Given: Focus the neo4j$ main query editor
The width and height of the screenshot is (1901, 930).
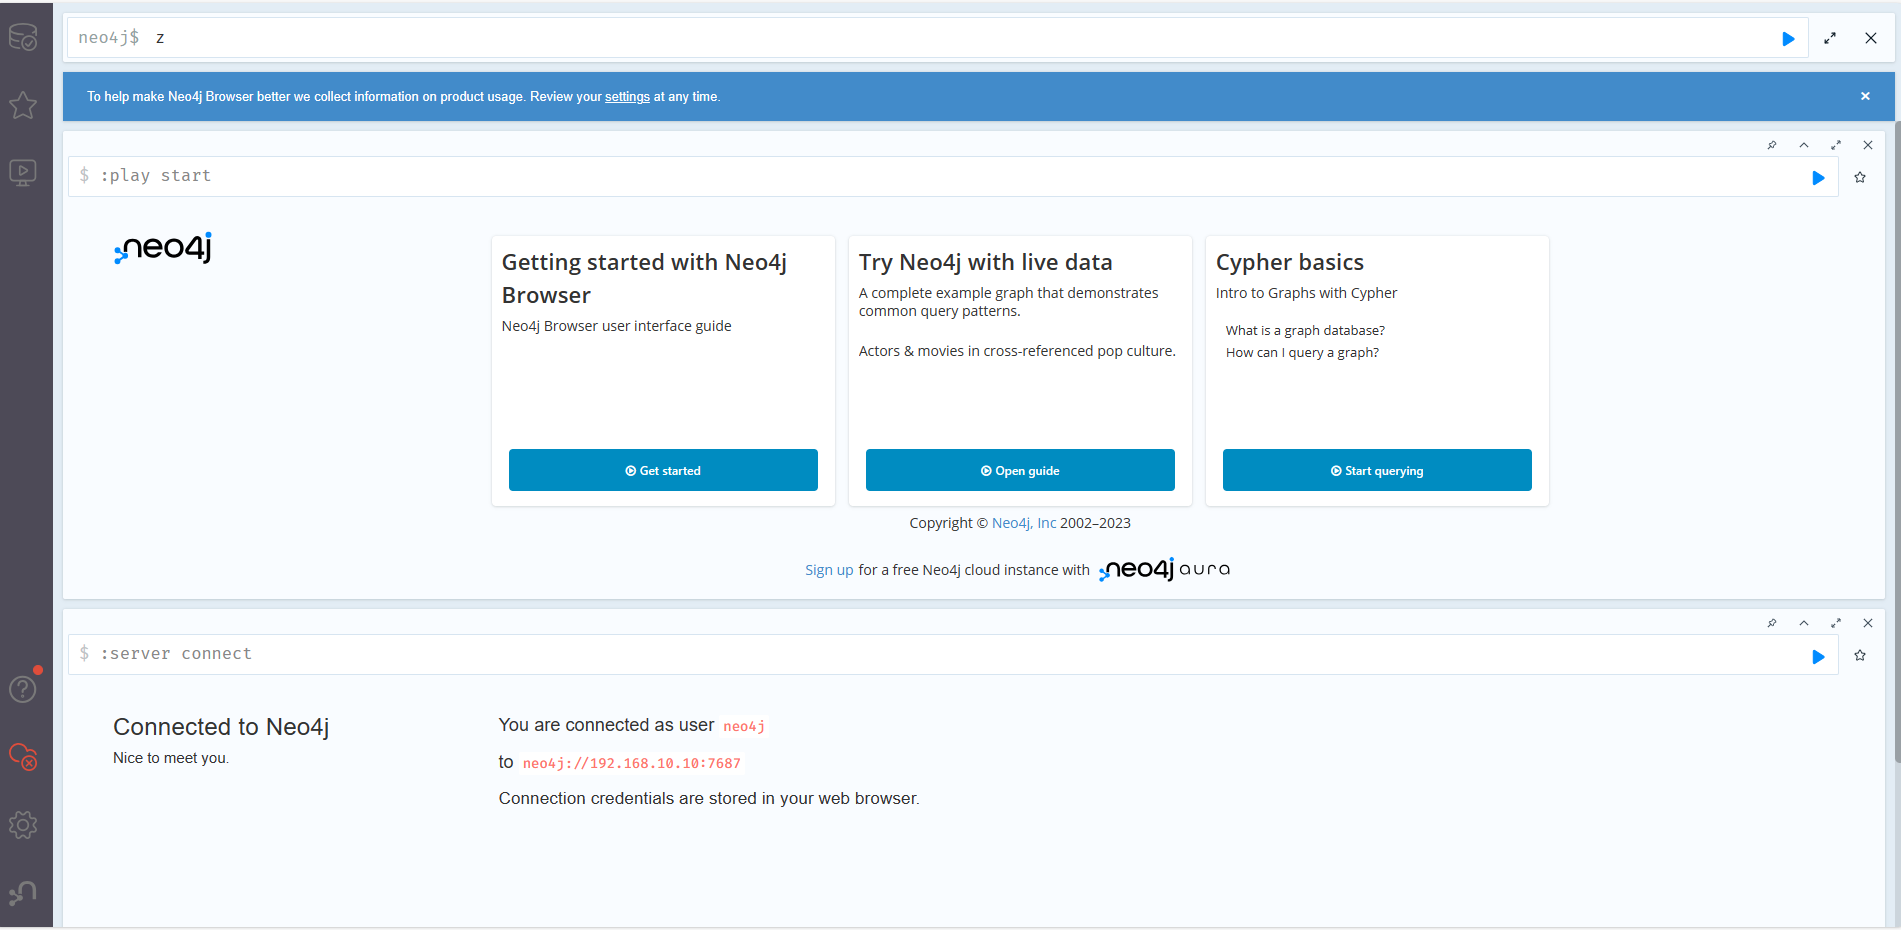Looking at the screenshot, I should coord(937,38).
